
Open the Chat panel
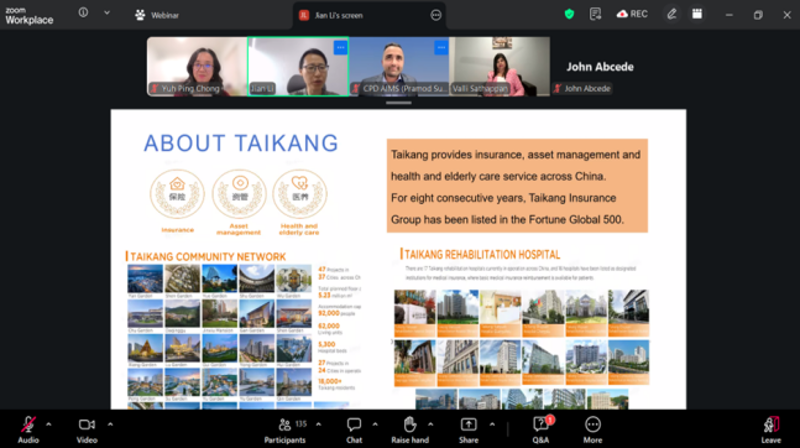pos(354,425)
